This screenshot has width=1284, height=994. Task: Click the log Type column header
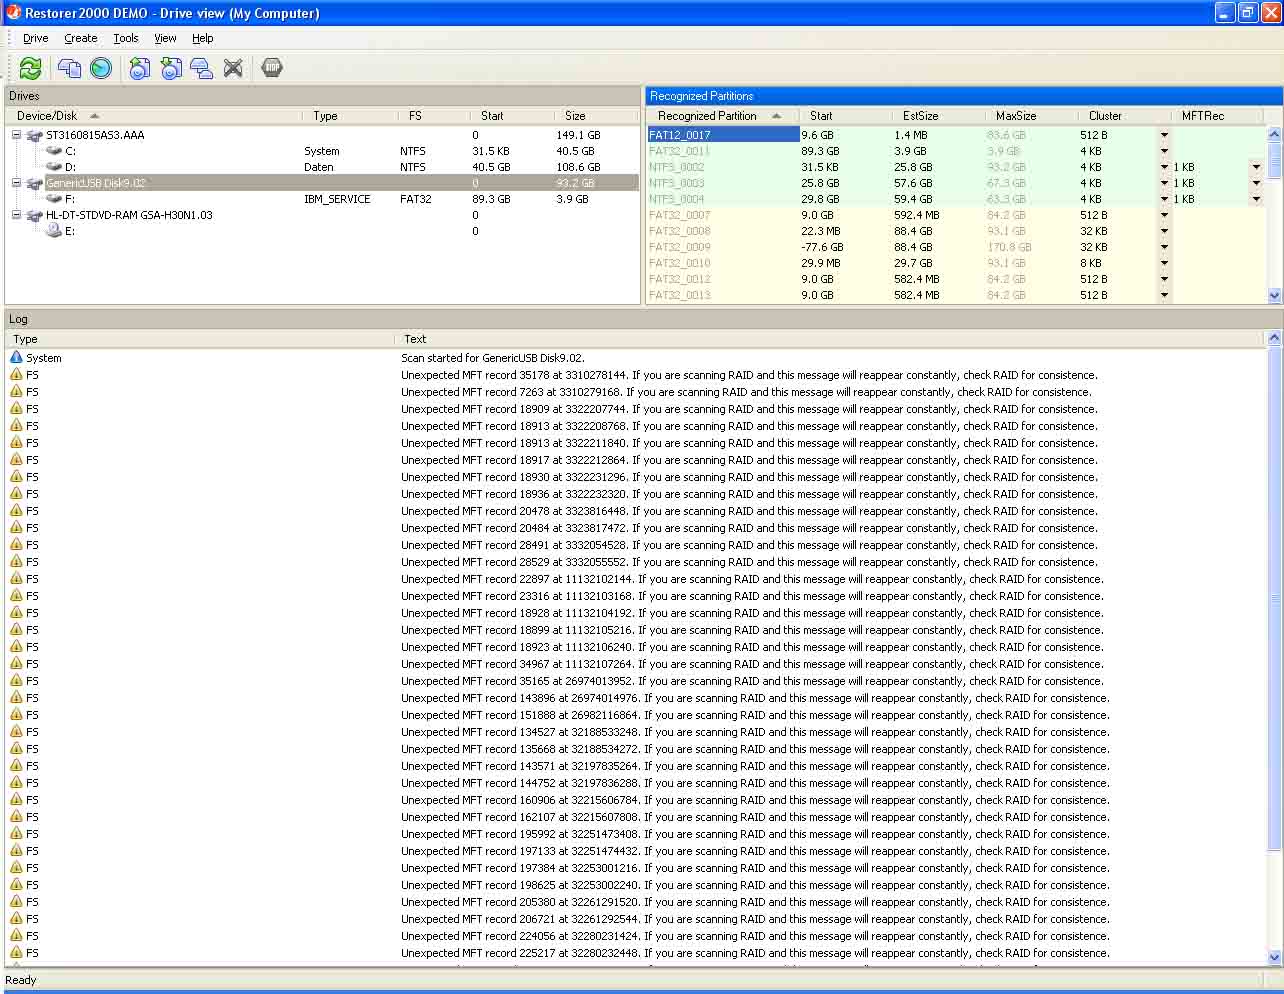(201, 339)
